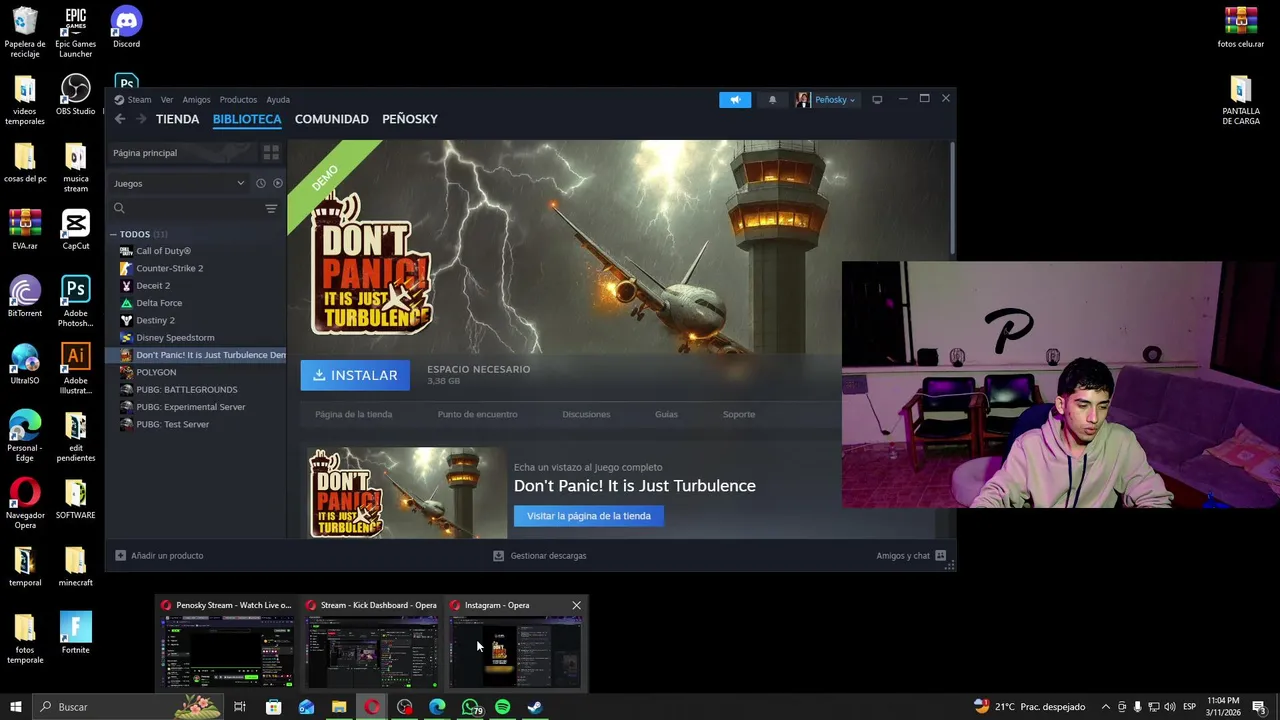The width and height of the screenshot is (1280, 720).
Task: Open the Productos menu
Action: [238, 100]
